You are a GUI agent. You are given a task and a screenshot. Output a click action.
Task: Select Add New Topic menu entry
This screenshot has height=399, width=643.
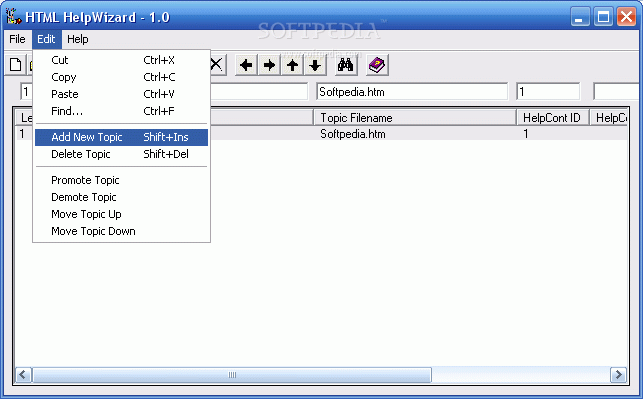[x=121, y=137]
